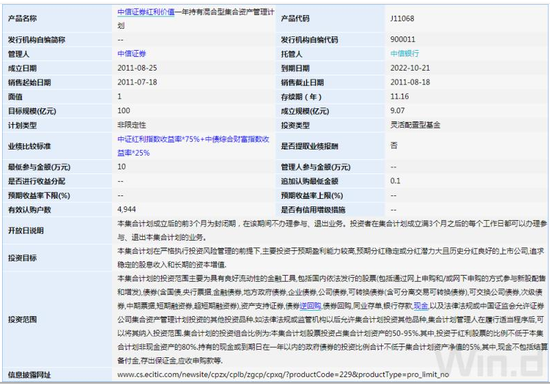This screenshot has width=550, height=384.
Task: Select target scale value 100
Action: click(x=124, y=110)
